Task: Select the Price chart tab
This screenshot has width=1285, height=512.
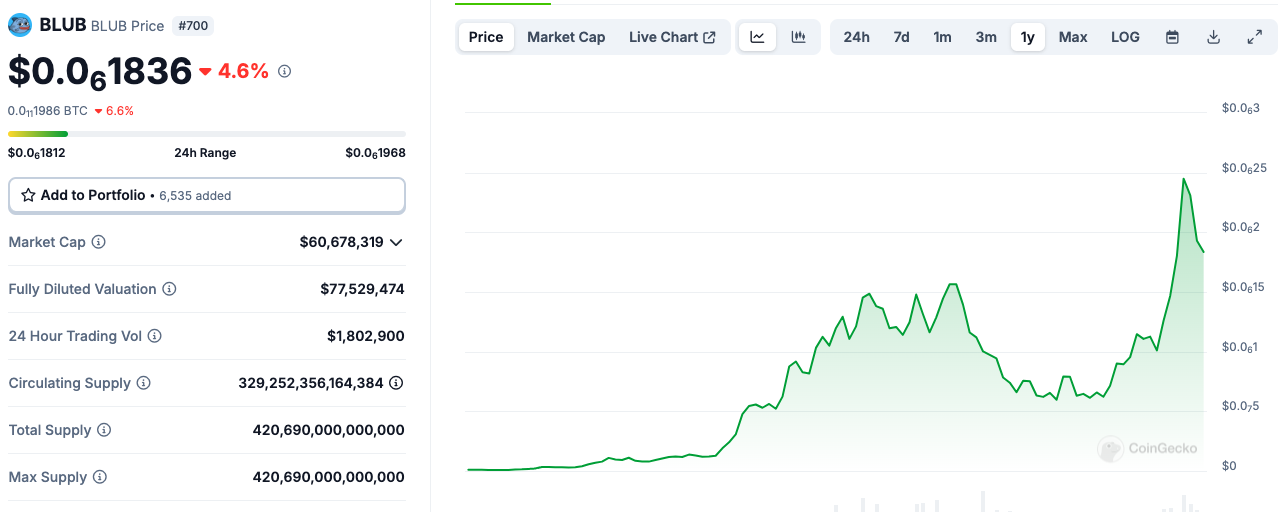Action: tap(486, 37)
